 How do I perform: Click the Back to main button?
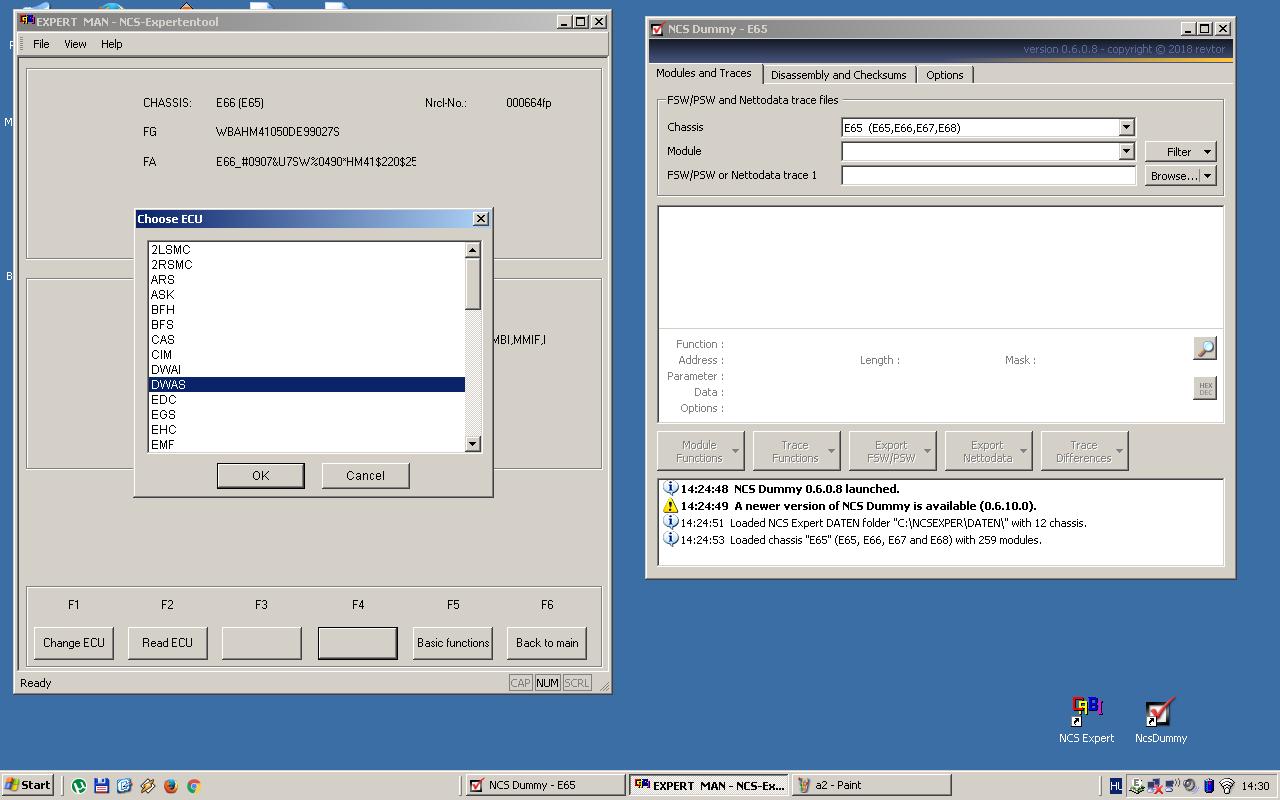[x=547, y=643]
